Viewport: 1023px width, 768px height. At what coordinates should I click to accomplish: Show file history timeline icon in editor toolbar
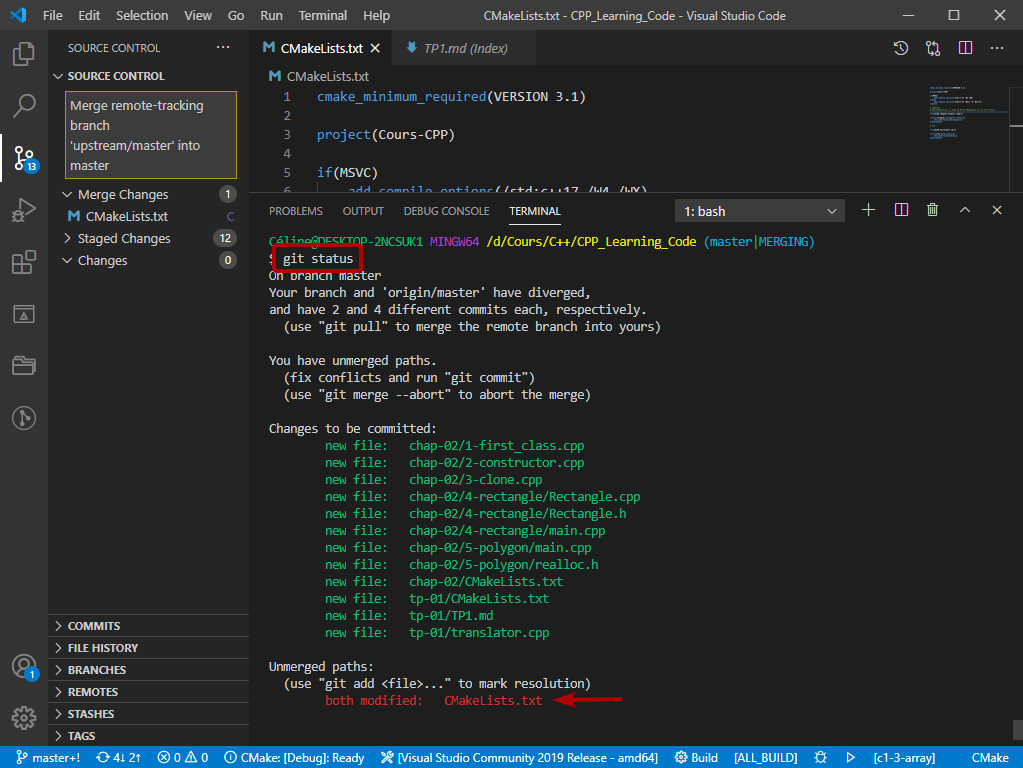click(x=901, y=48)
